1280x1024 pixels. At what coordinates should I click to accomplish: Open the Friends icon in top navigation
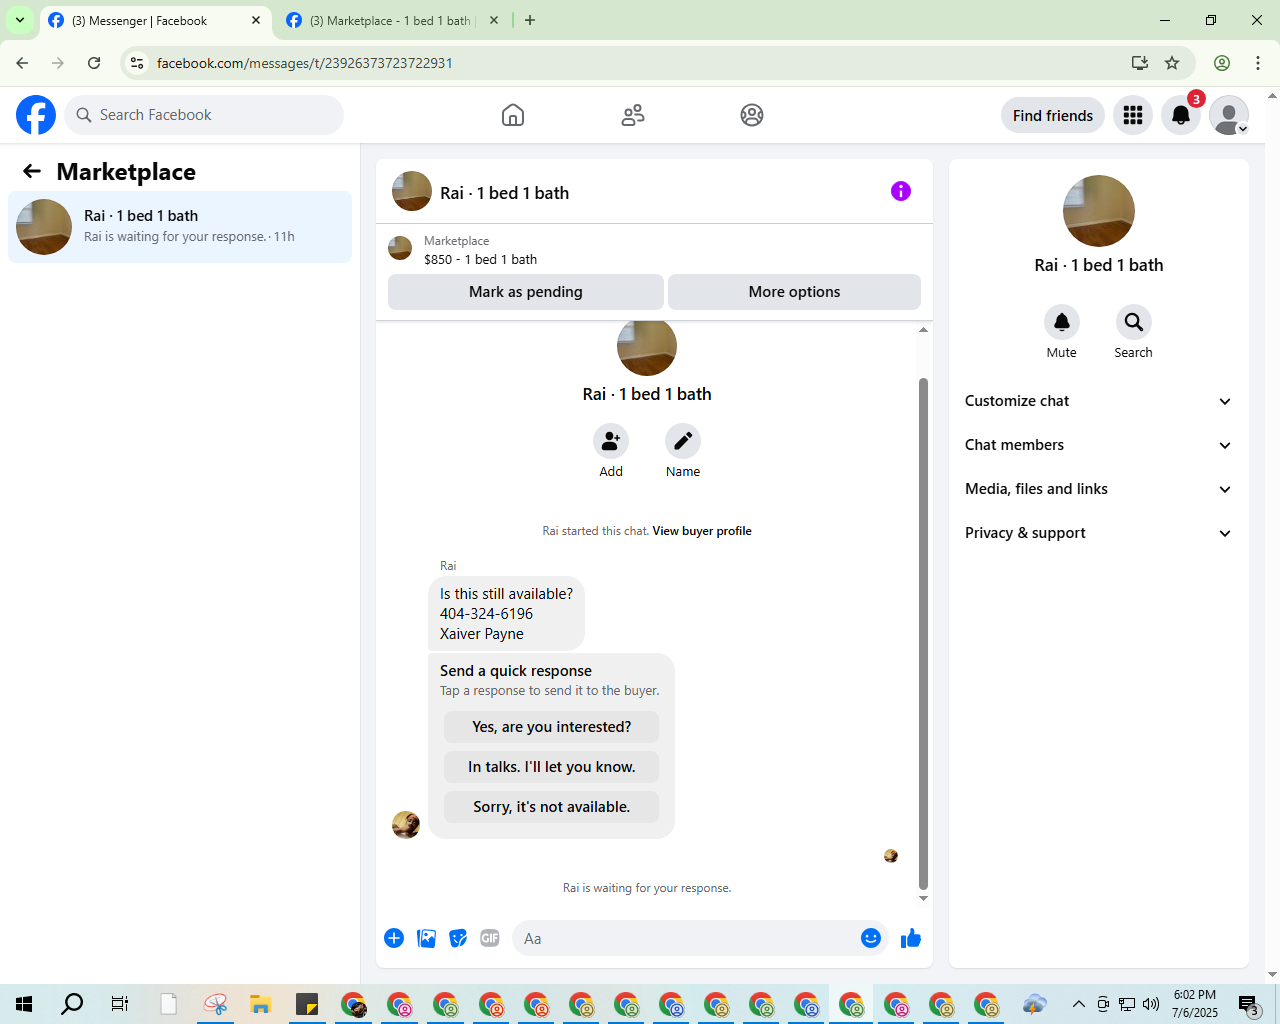coord(633,115)
